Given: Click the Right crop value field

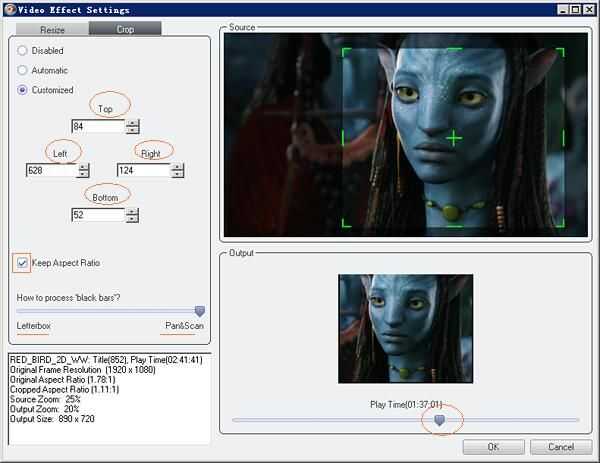Looking at the screenshot, I should click(143, 170).
